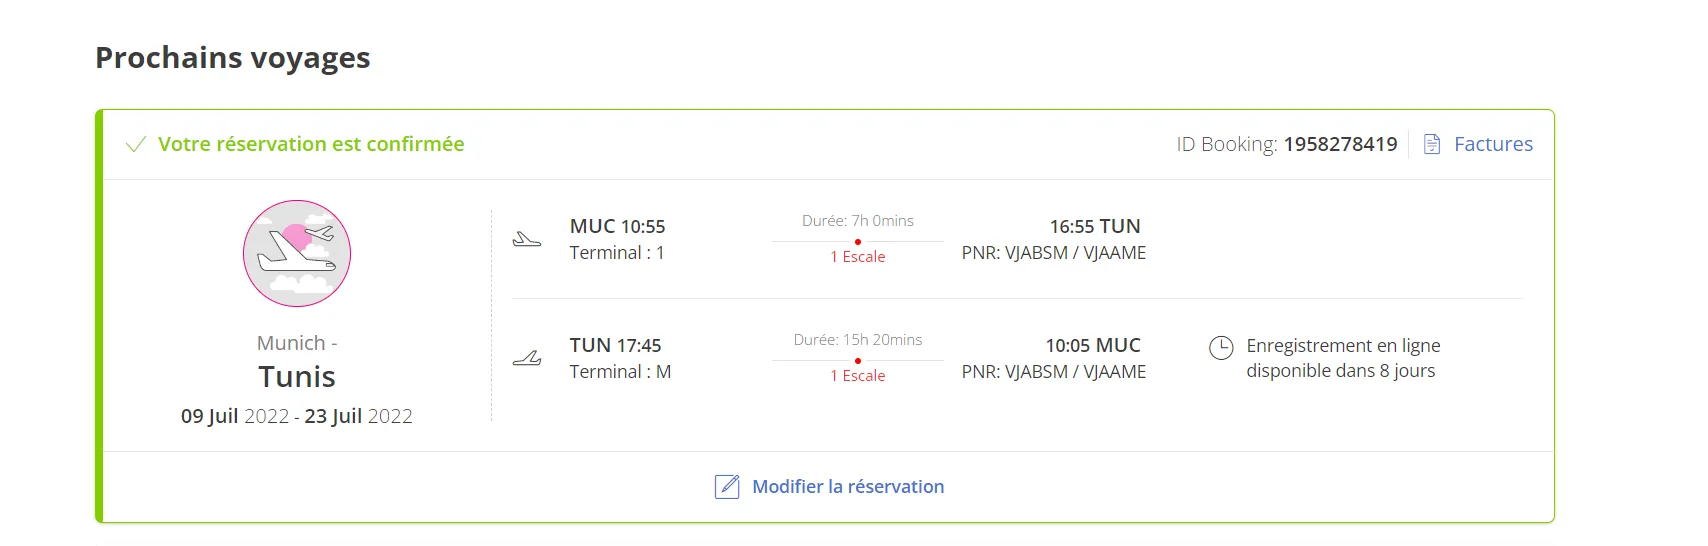Viewport: 1708px width, 546px height.
Task: Select the return 1 Escale label
Action: point(858,376)
